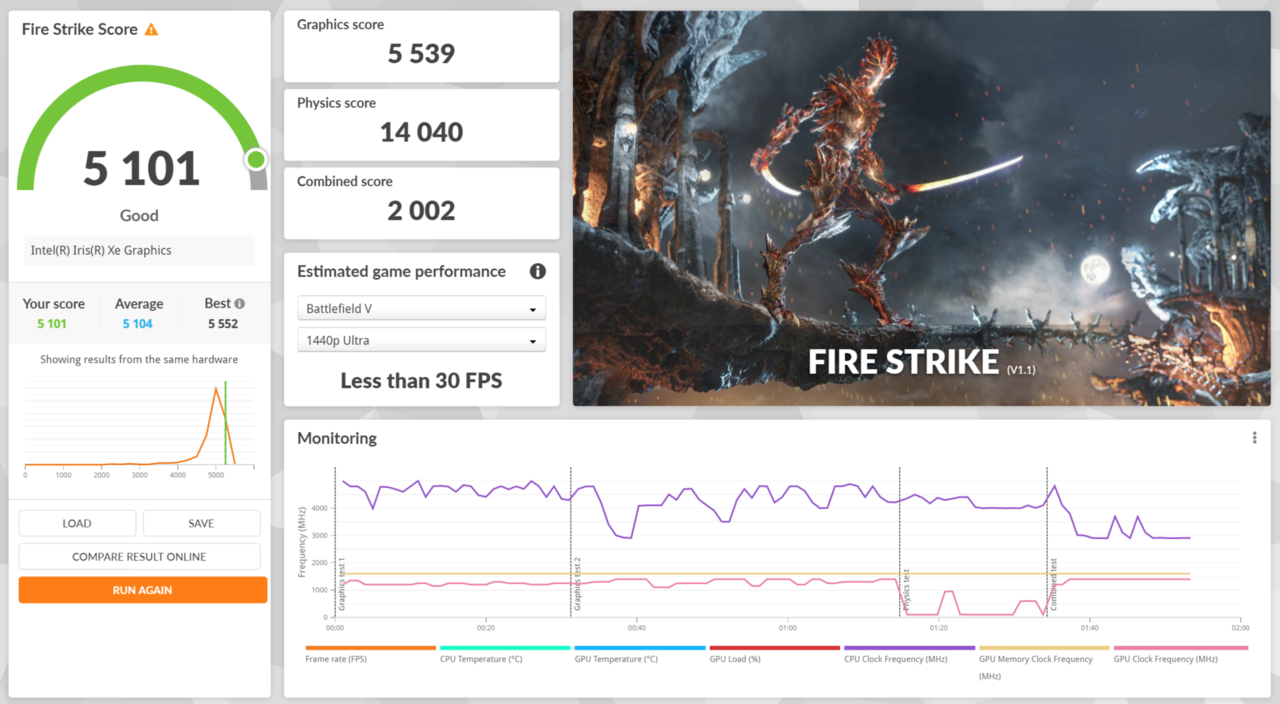The image size is (1280, 704).
Task: Click the warning triangle beside Fire Strike Score
Action: [x=152, y=29]
